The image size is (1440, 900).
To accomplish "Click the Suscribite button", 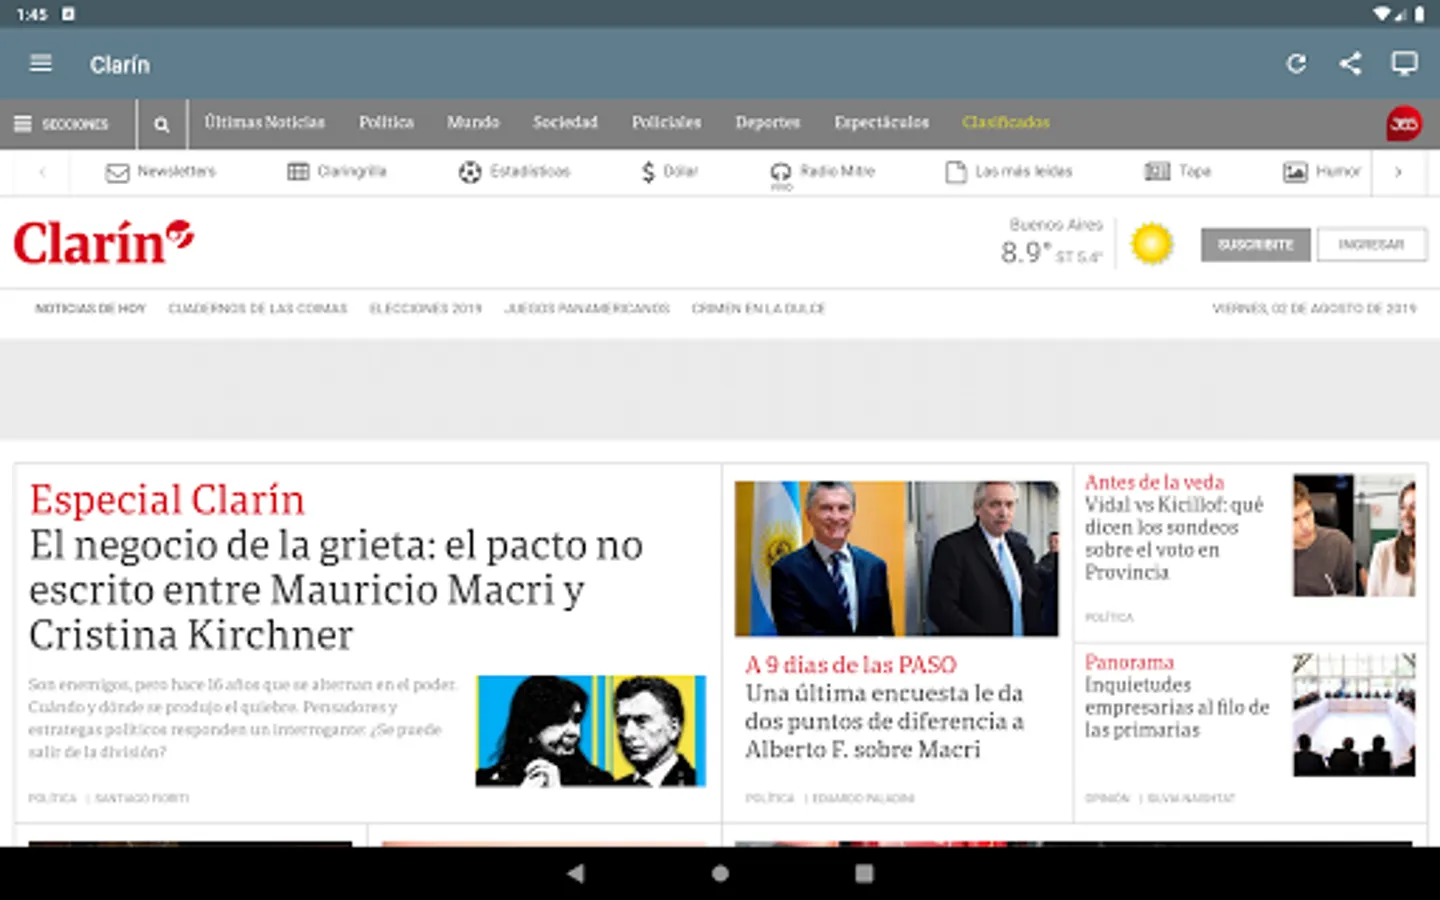I will 1256,245.
